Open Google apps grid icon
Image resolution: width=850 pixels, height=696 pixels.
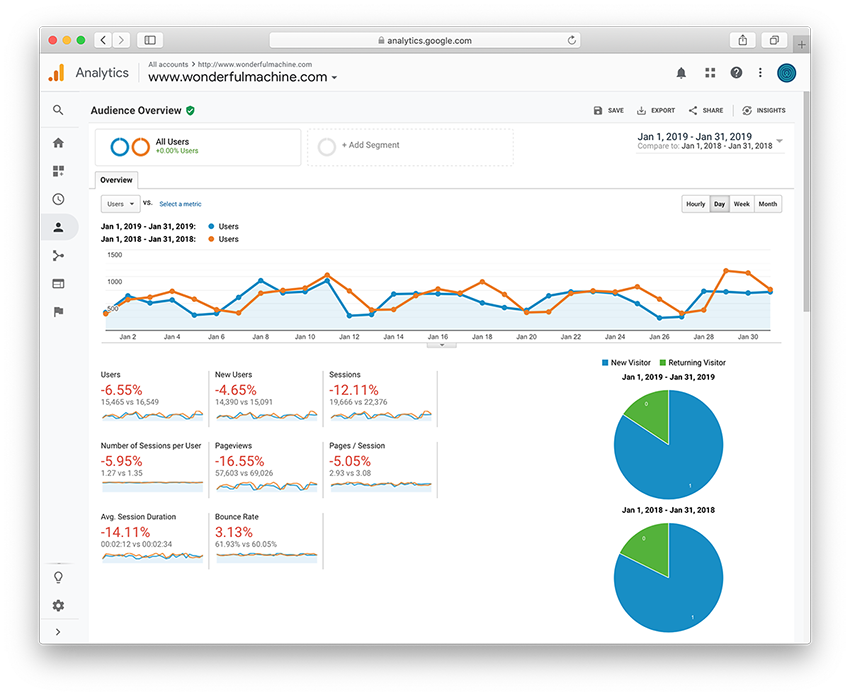(x=710, y=73)
